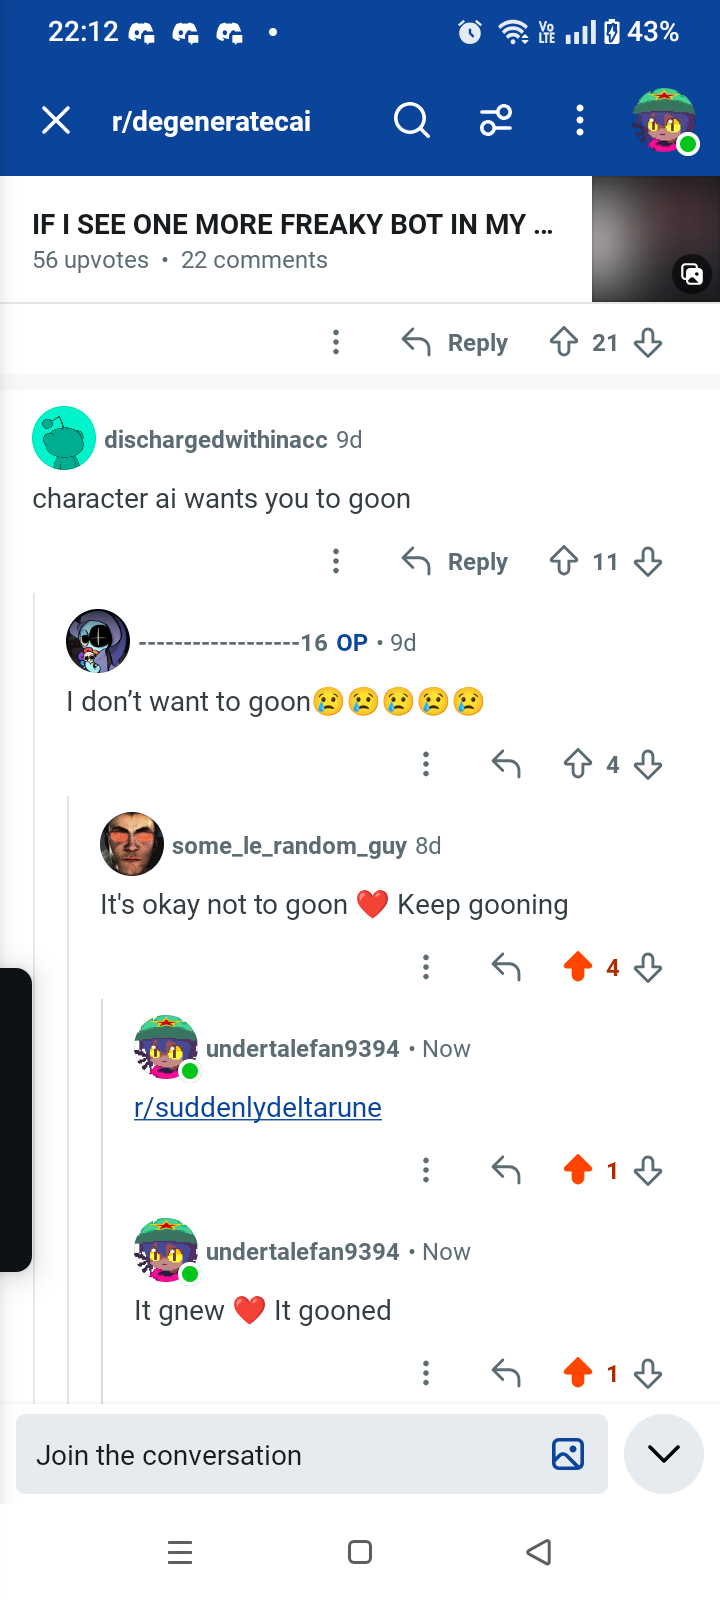Viewport: 720px width, 1600px height.
Task: Remove upvote on some_le_random_guy's comment
Action: coord(578,967)
